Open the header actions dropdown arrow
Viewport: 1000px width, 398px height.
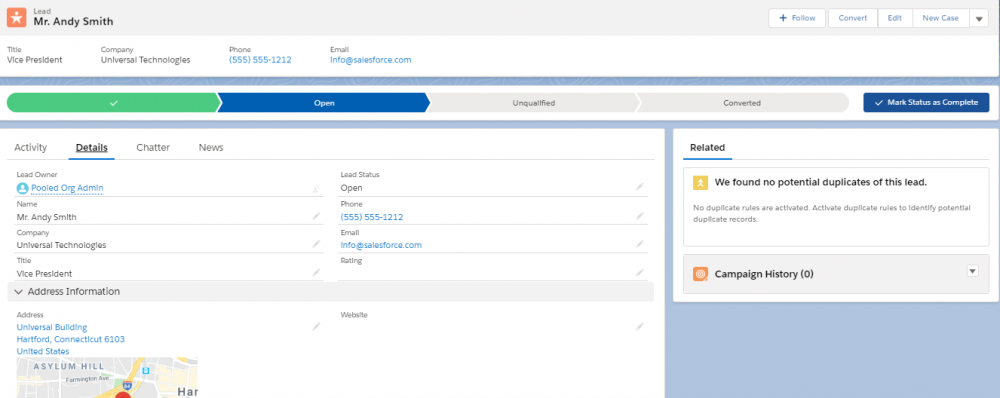click(x=979, y=18)
